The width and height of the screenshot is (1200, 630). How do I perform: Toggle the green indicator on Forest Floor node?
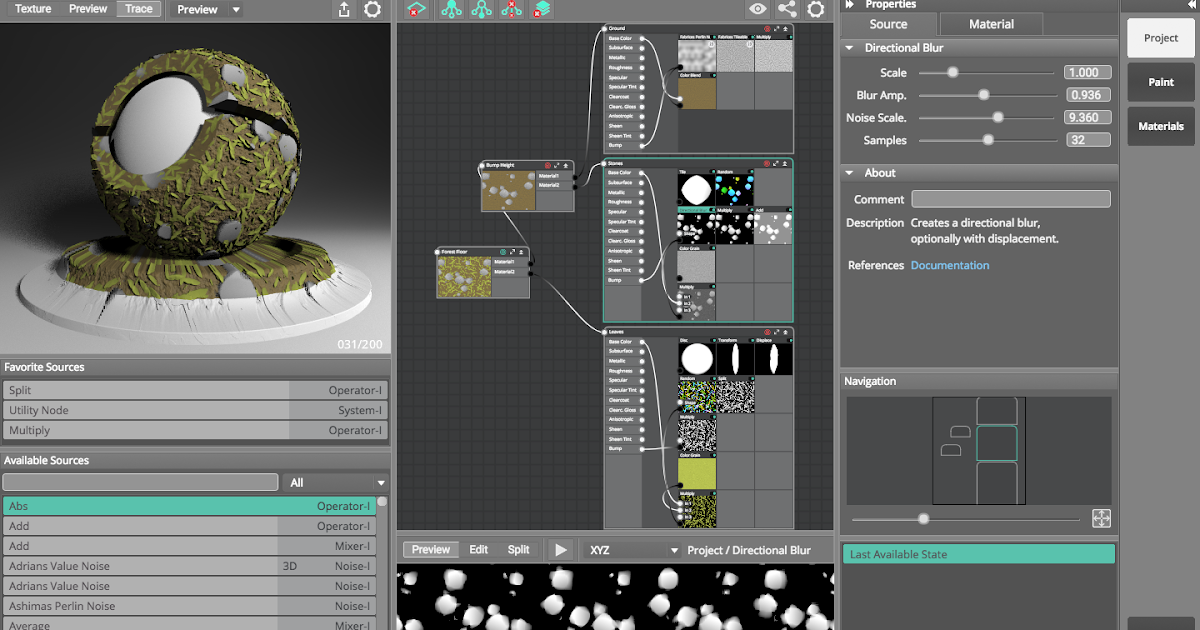[x=503, y=252]
